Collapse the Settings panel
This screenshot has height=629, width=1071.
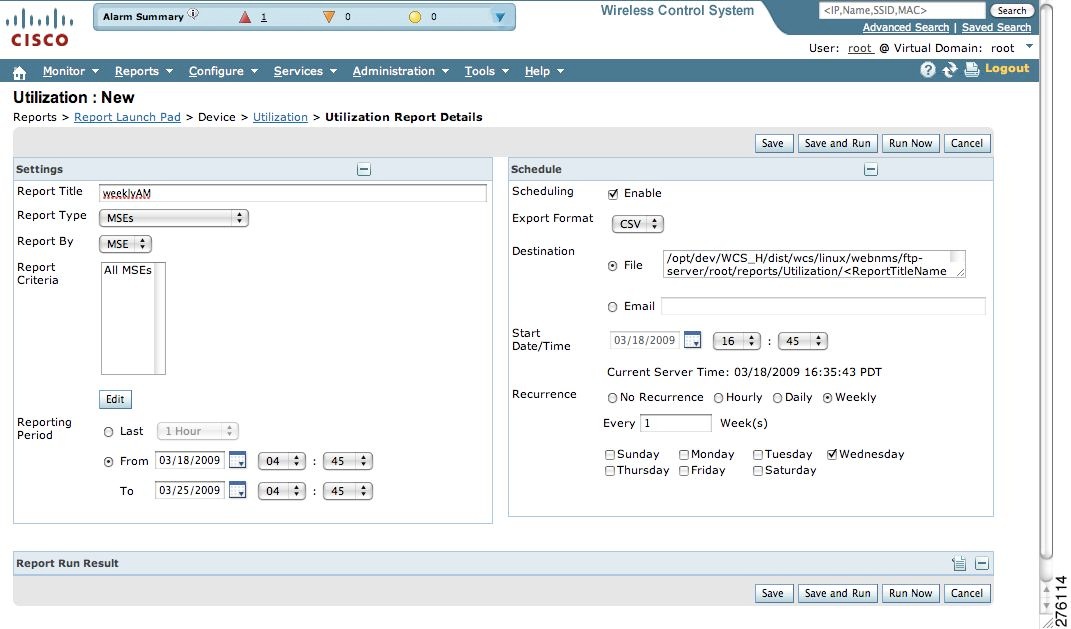pos(364,169)
